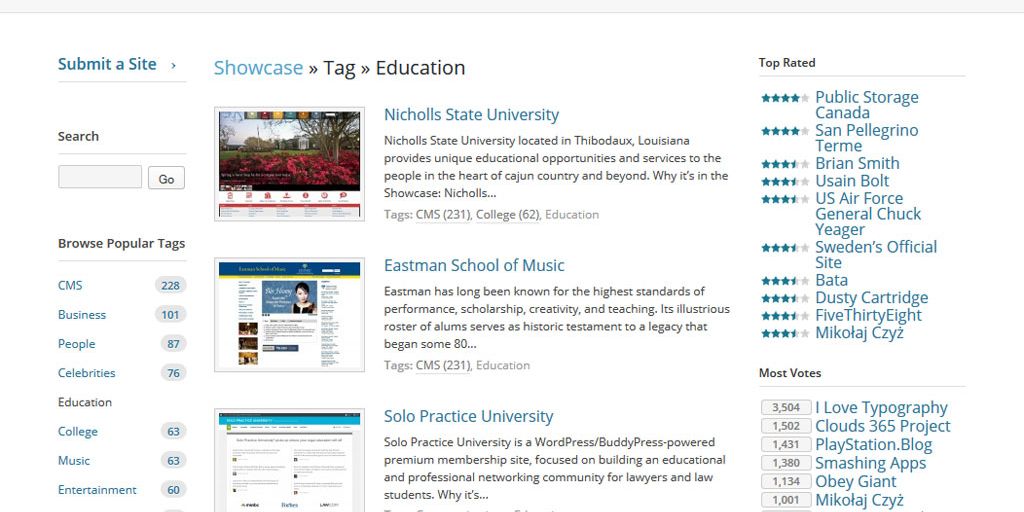Browse the CMS popular tag

pos(70,285)
